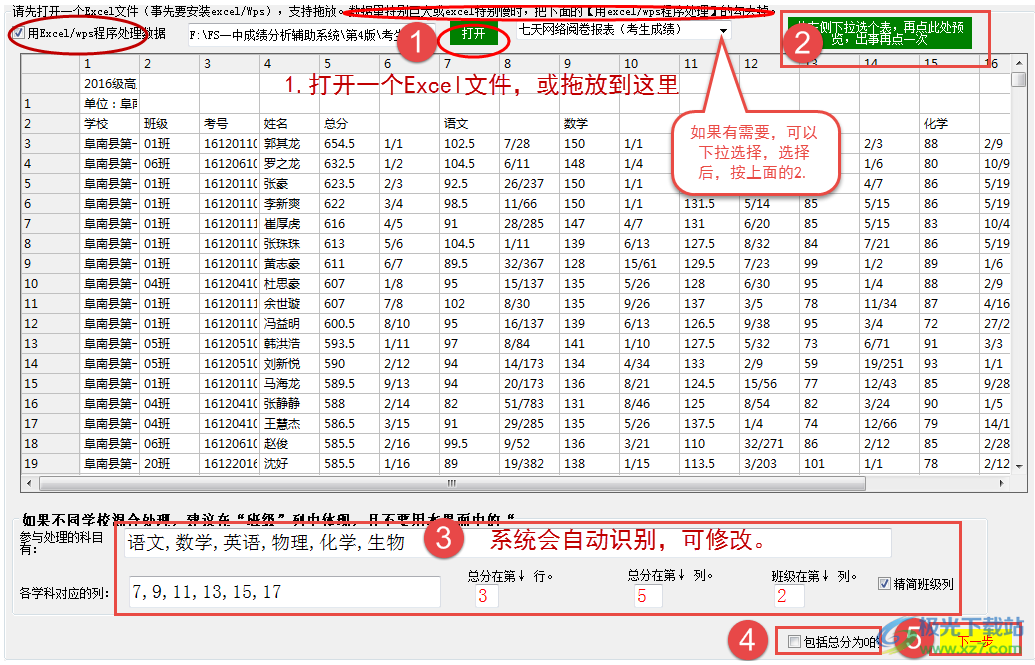Select the 考号 header cell
Screen dimensions: 1035x665
230,123
